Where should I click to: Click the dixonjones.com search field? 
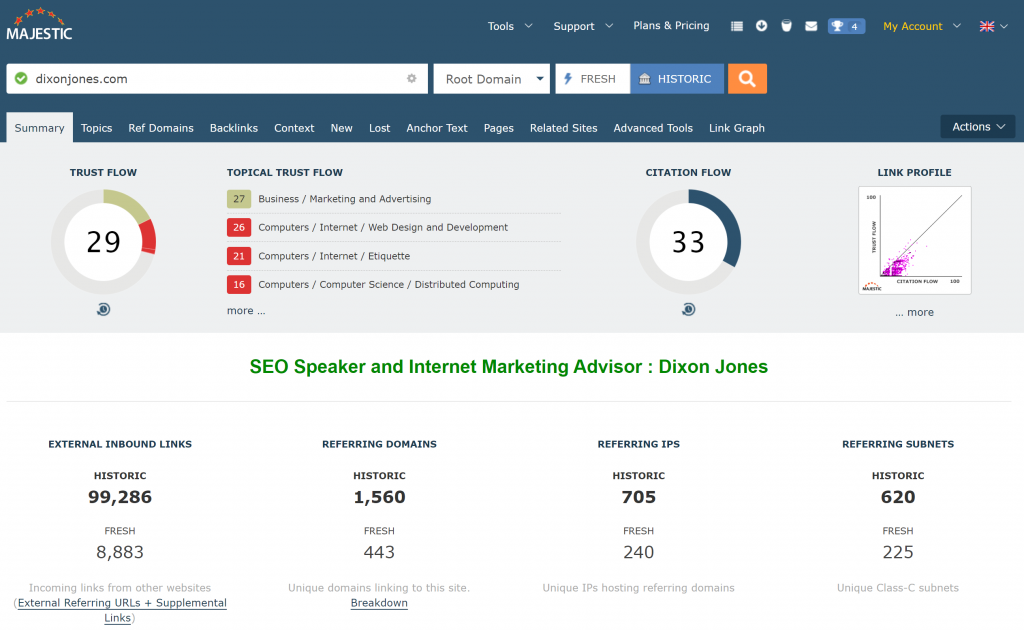coord(217,78)
